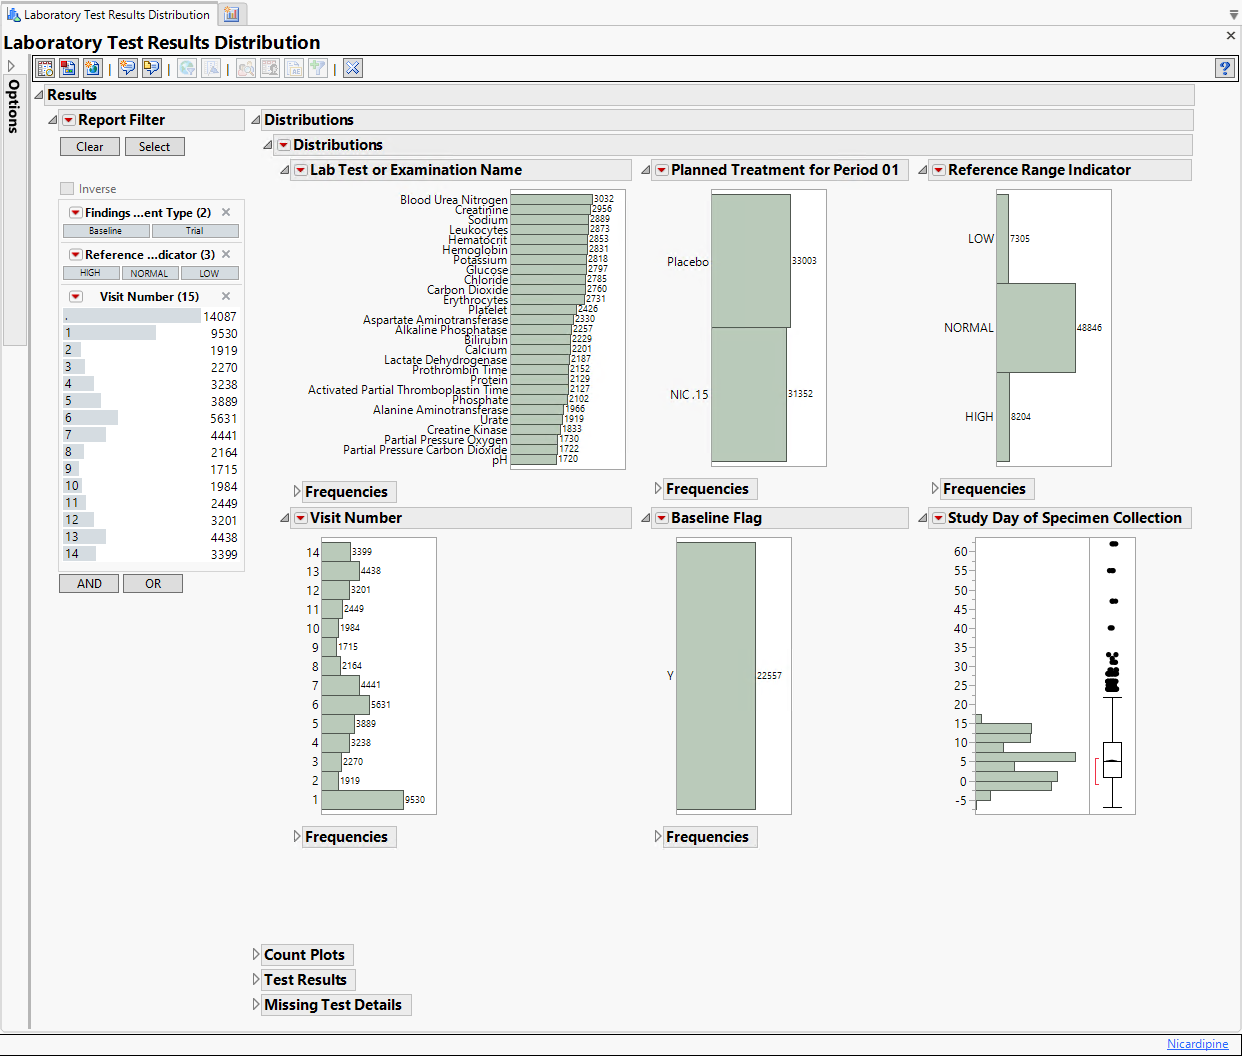
Task: Remove the Visit Number filter with its X
Action: [x=226, y=297]
